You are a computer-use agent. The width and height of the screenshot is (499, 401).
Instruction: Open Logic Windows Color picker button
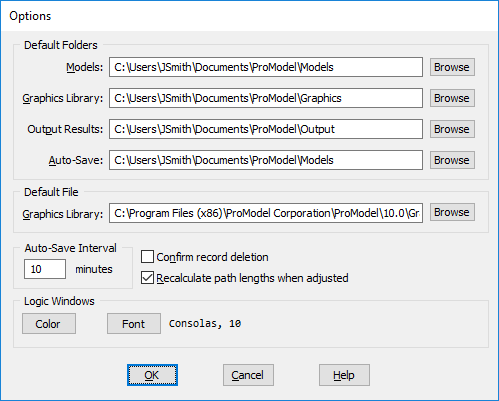(49, 324)
